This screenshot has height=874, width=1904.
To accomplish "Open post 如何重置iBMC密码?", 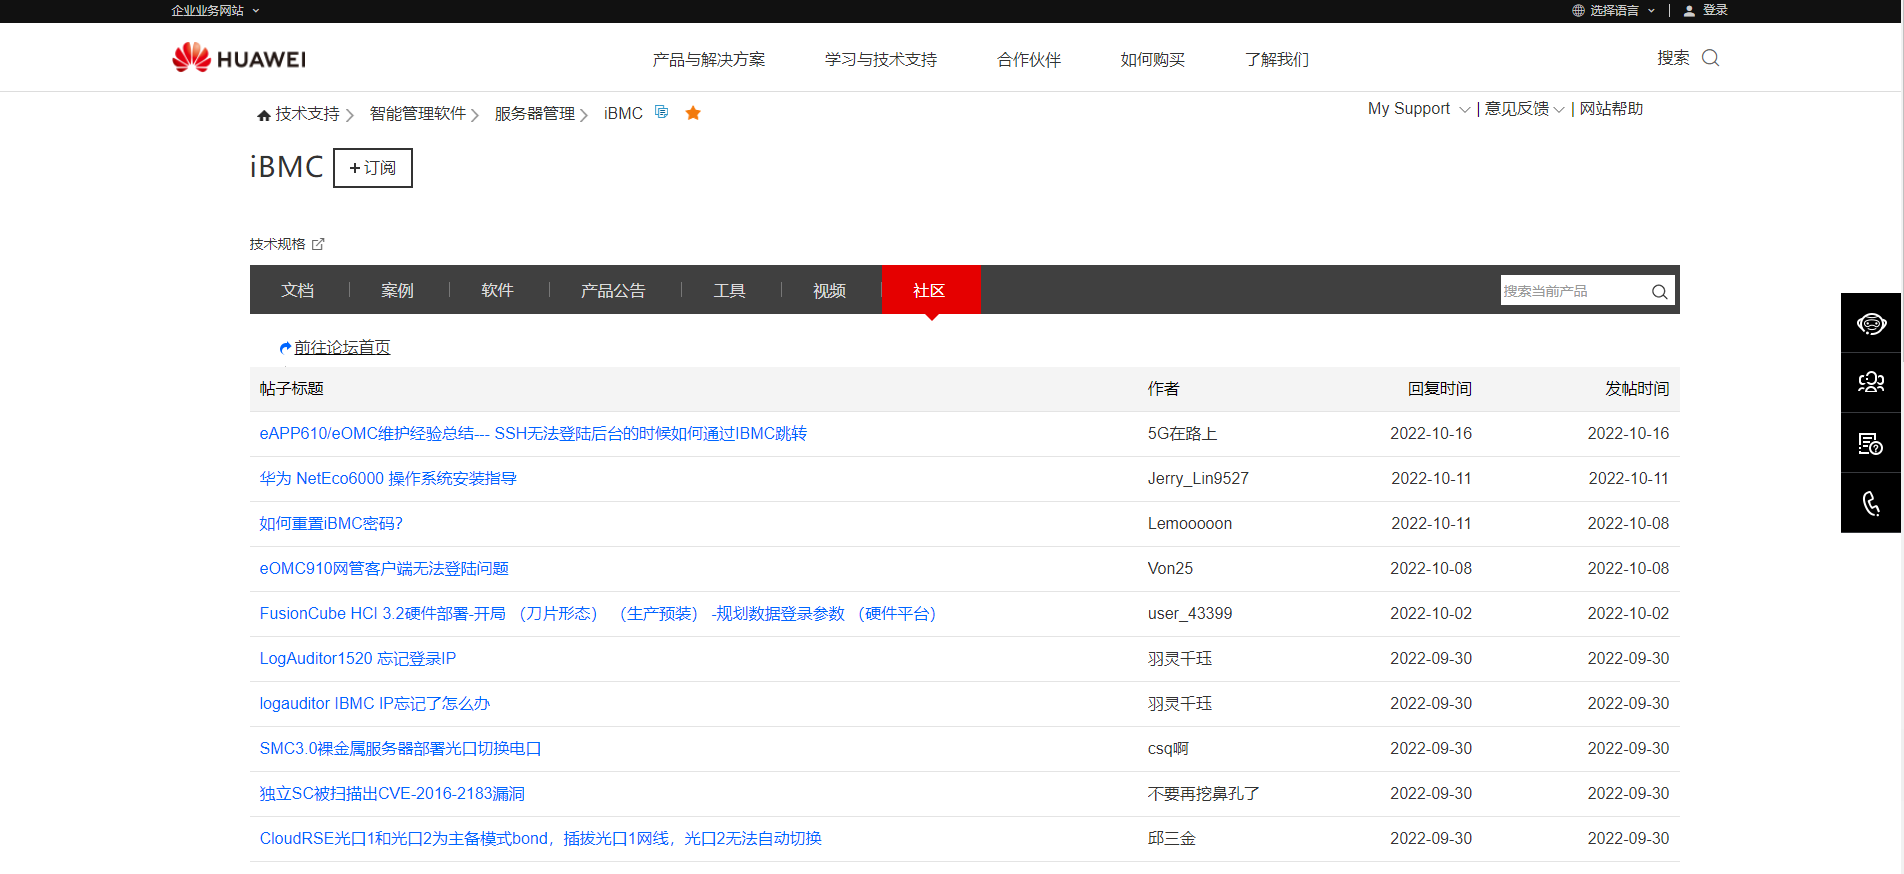I will pos(331,524).
